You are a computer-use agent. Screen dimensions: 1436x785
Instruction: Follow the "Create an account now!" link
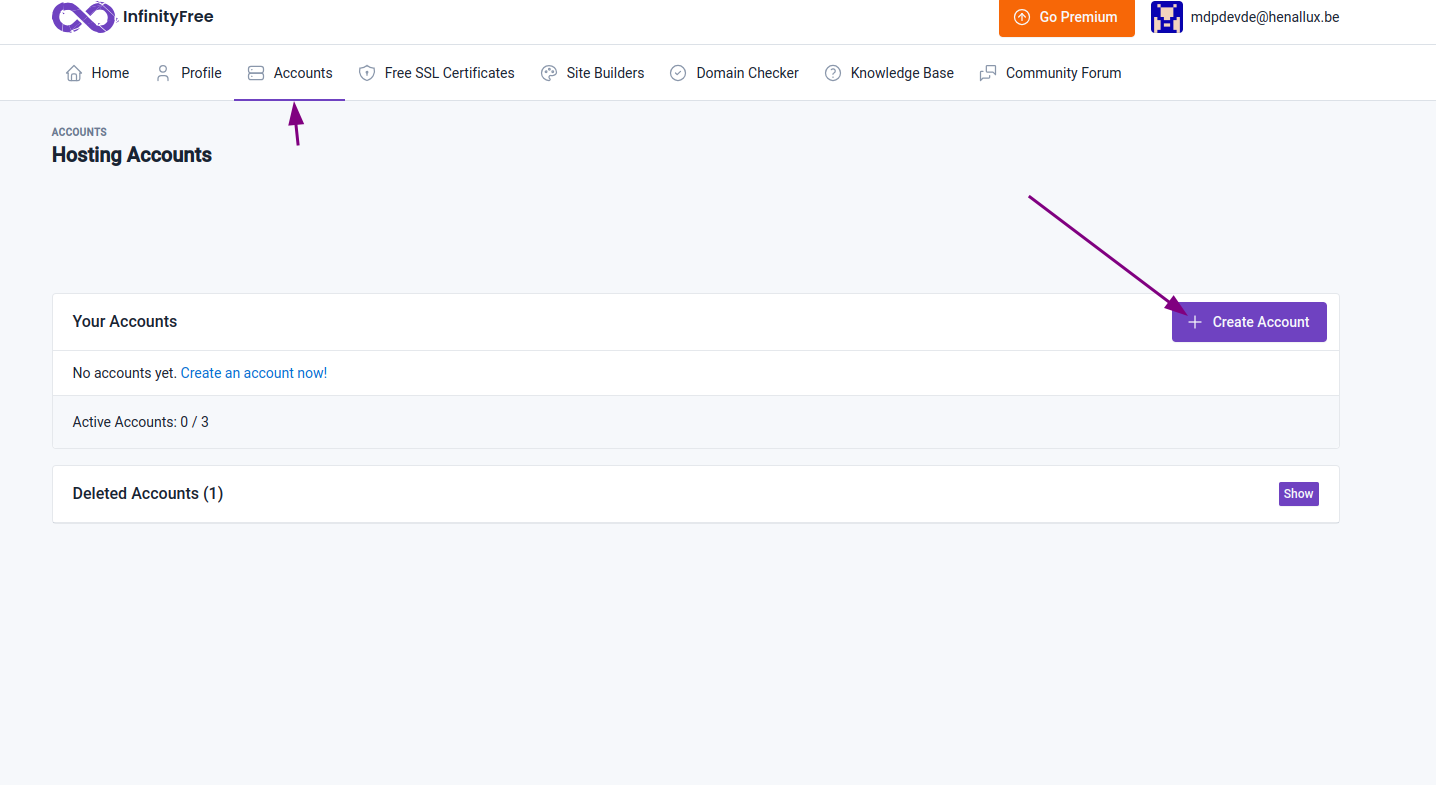[x=254, y=373]
